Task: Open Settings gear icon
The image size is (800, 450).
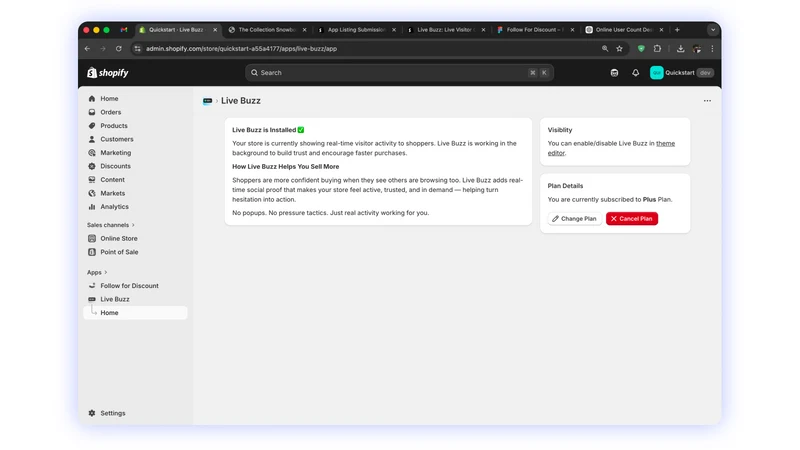Action: point(92,413)
